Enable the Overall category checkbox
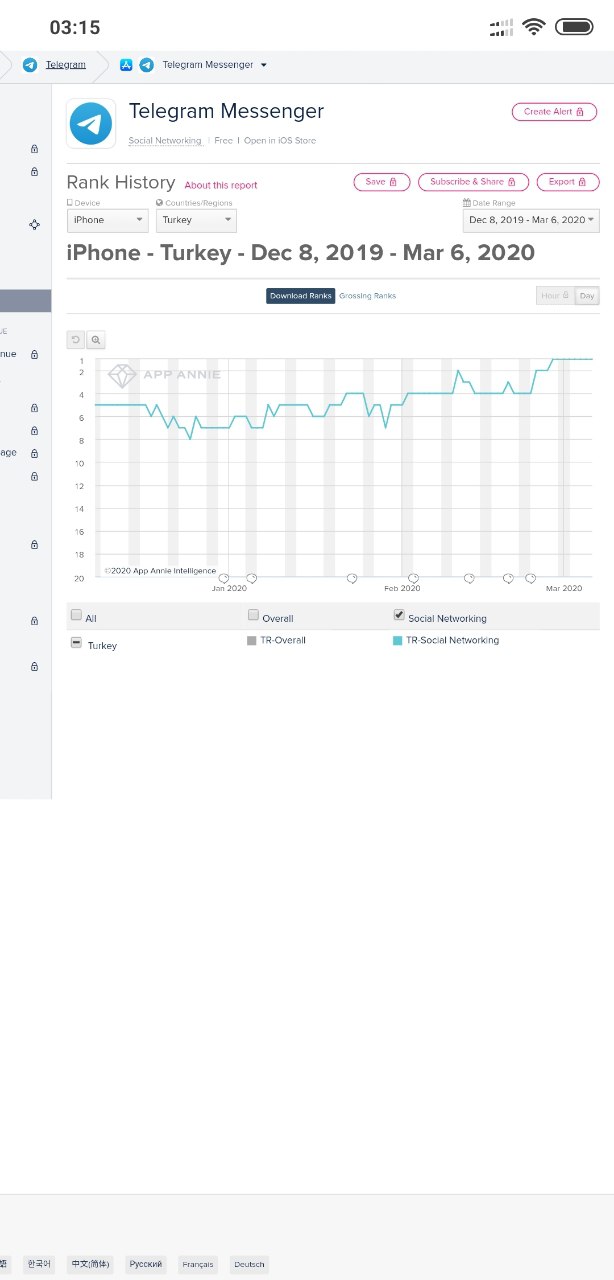Image resolution: width=614 pixels, height=1280 pixels. click(253, 615)
